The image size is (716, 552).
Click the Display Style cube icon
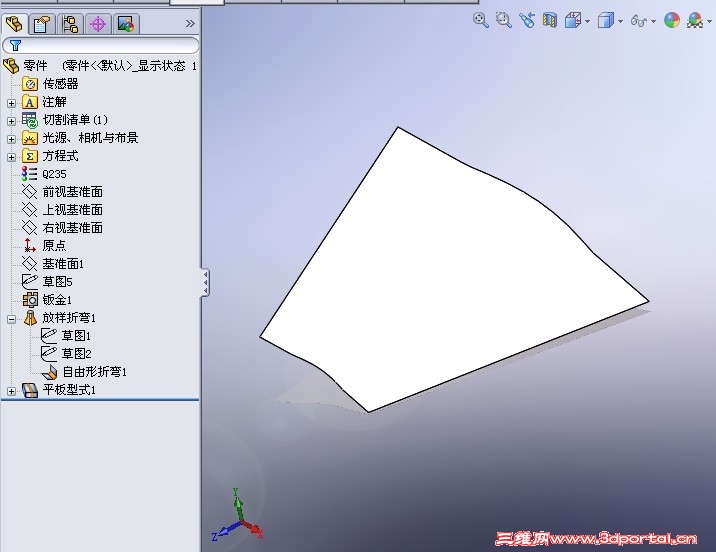tap(606, 21)
